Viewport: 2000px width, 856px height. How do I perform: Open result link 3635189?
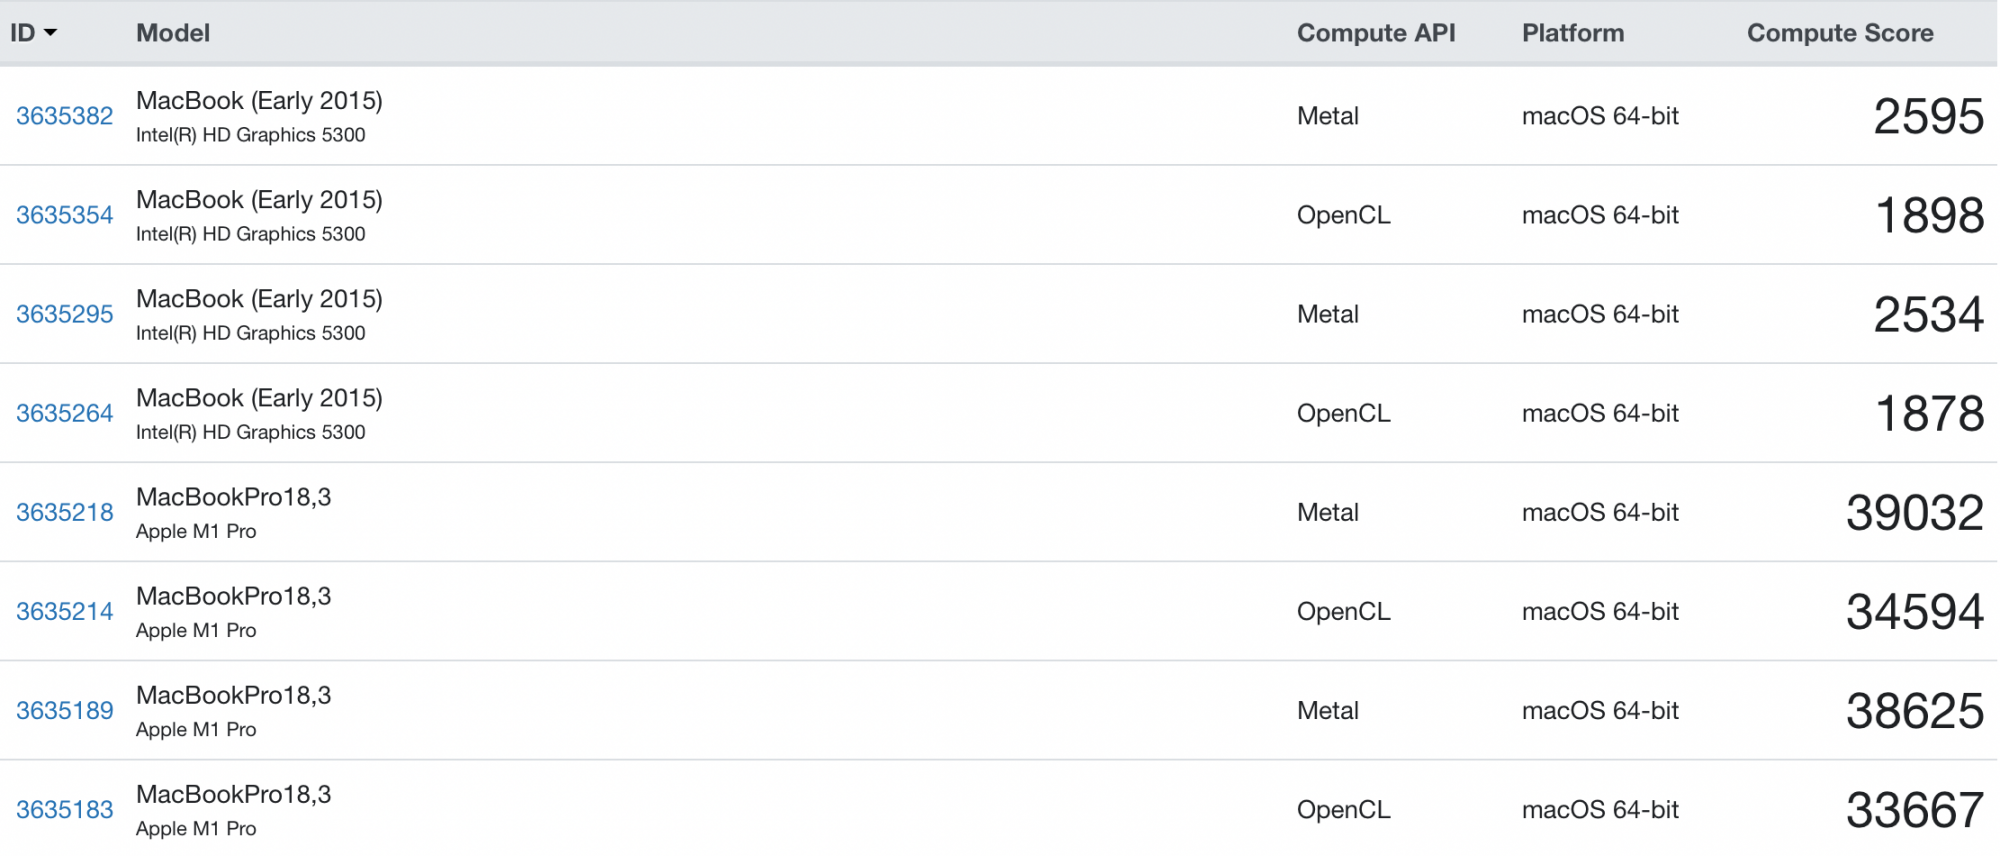pyautogui.click(x=65, y=710)
